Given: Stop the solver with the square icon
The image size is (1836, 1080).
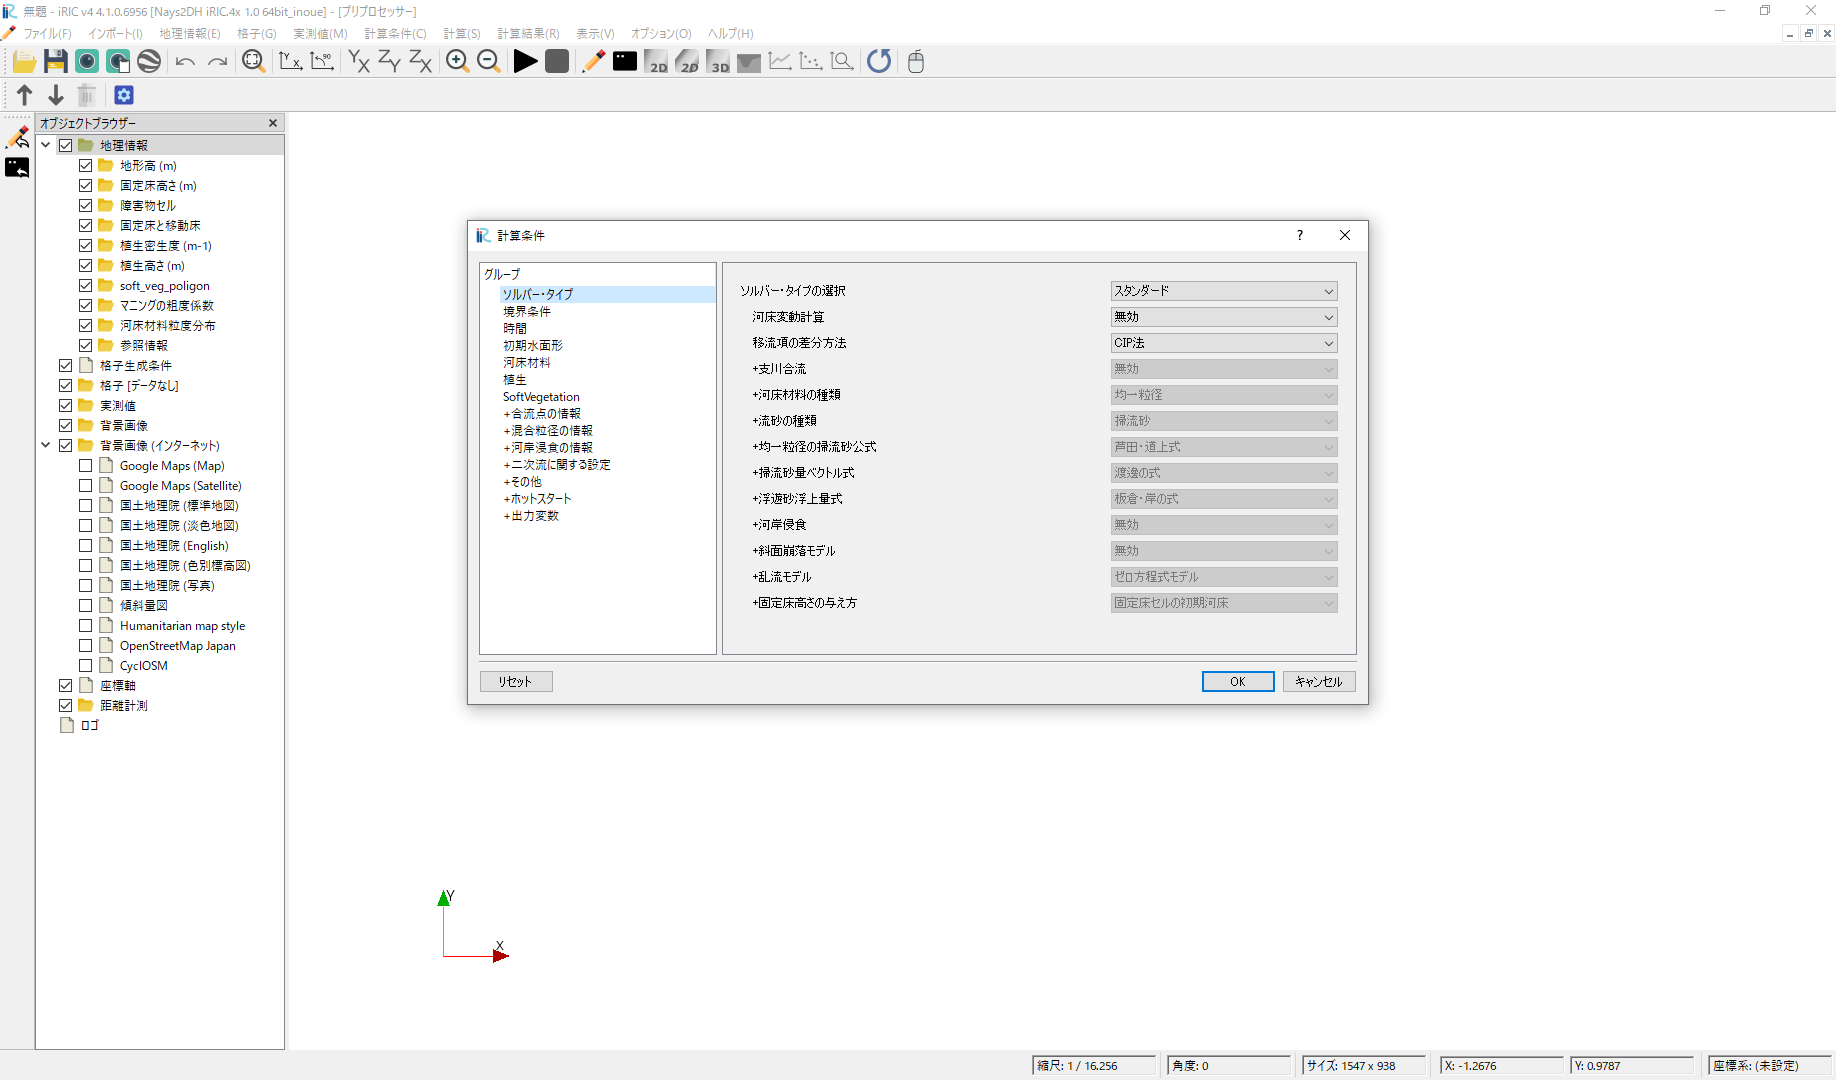Looking at the screenshot, I should pyautogui.click(x=557, y=62).
